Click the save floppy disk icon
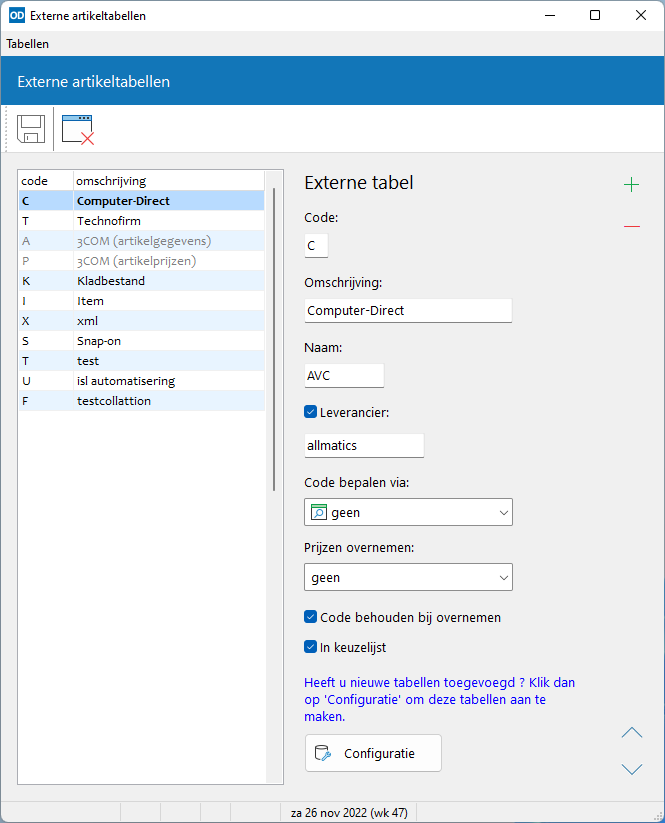 point(30,129)
